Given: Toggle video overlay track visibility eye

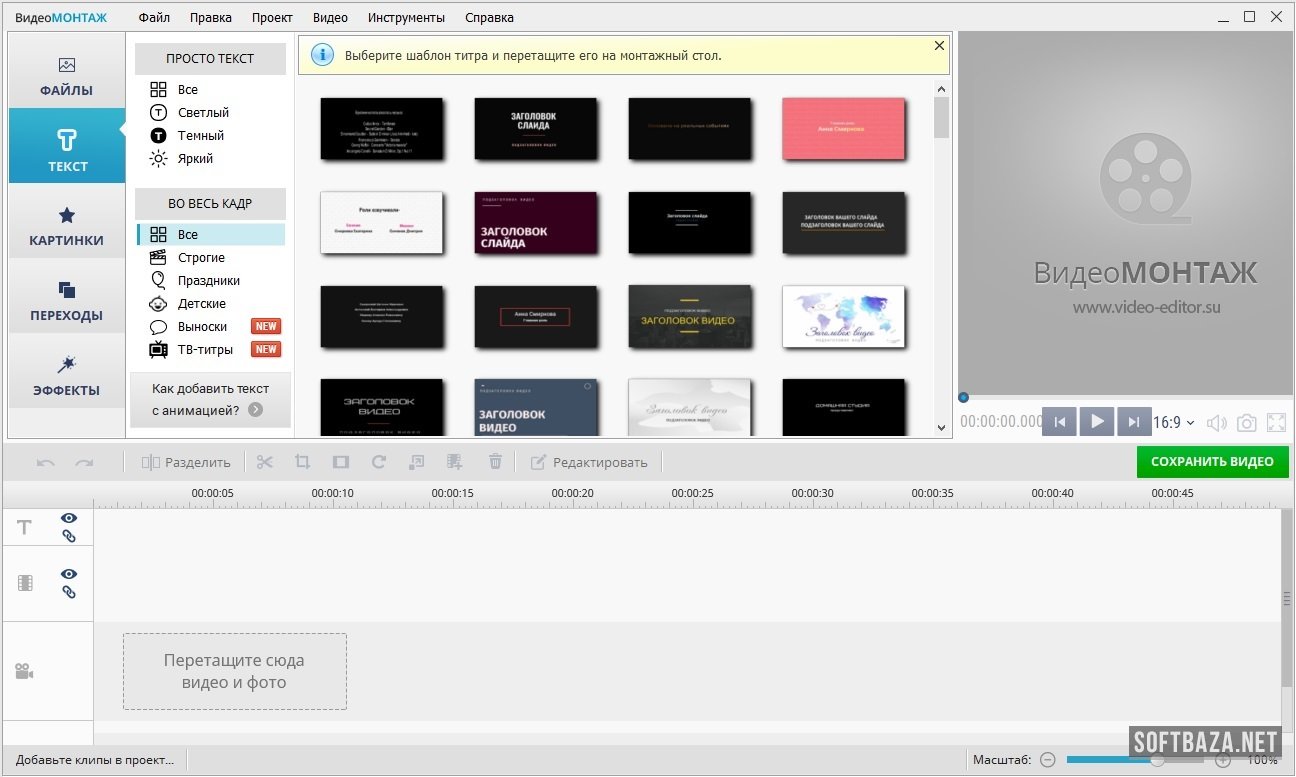Looking at the screenshot, I should (69, 574).
